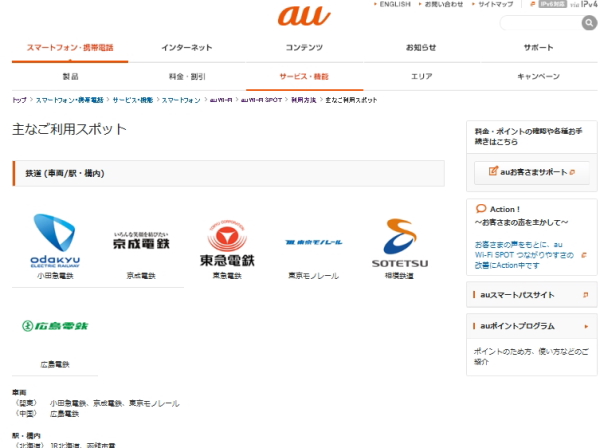Click the Tokyu (東急電鉄) logo
The width and height of the screenshot is (600, 448).
[227, 245]
